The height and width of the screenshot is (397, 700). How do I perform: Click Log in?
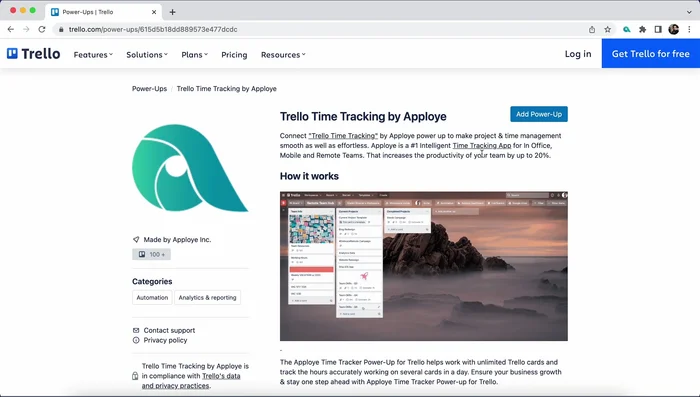[578, 54]
